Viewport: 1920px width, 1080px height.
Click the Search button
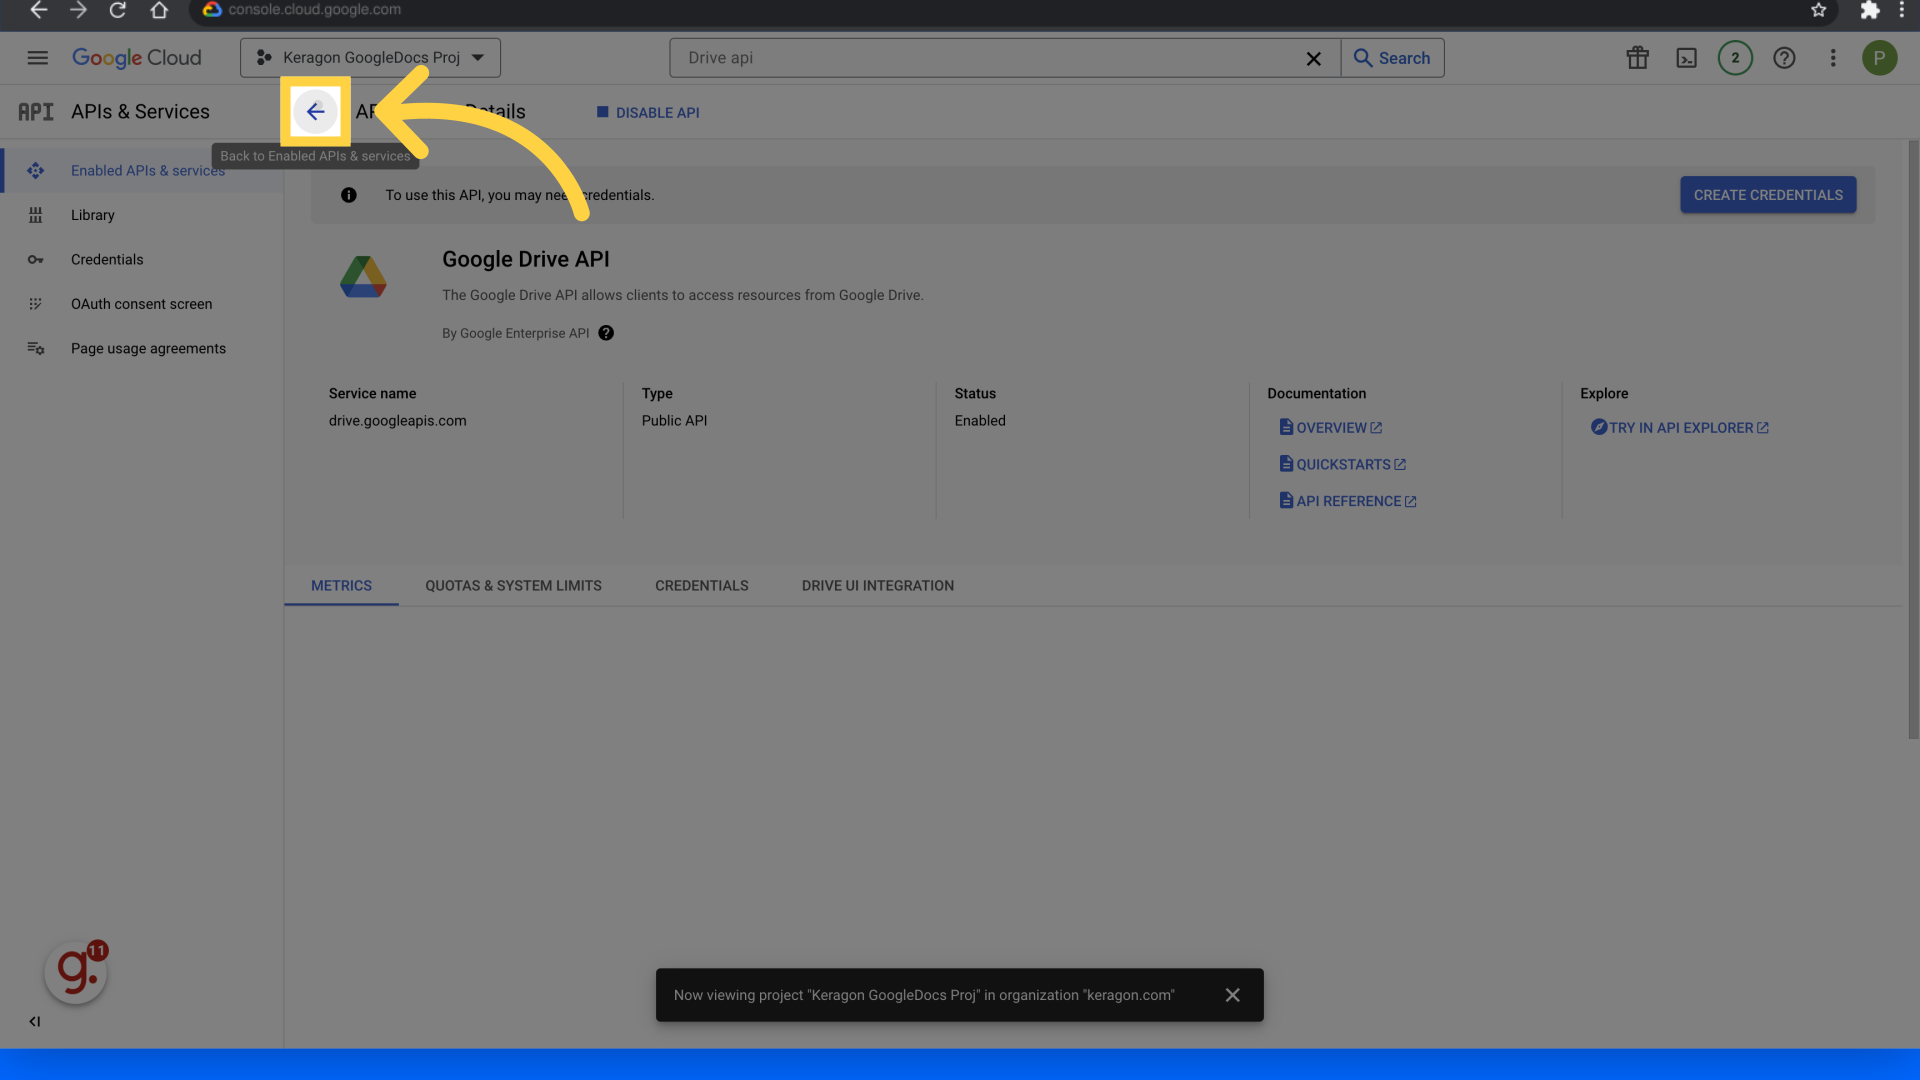[x=1392, y=58]
